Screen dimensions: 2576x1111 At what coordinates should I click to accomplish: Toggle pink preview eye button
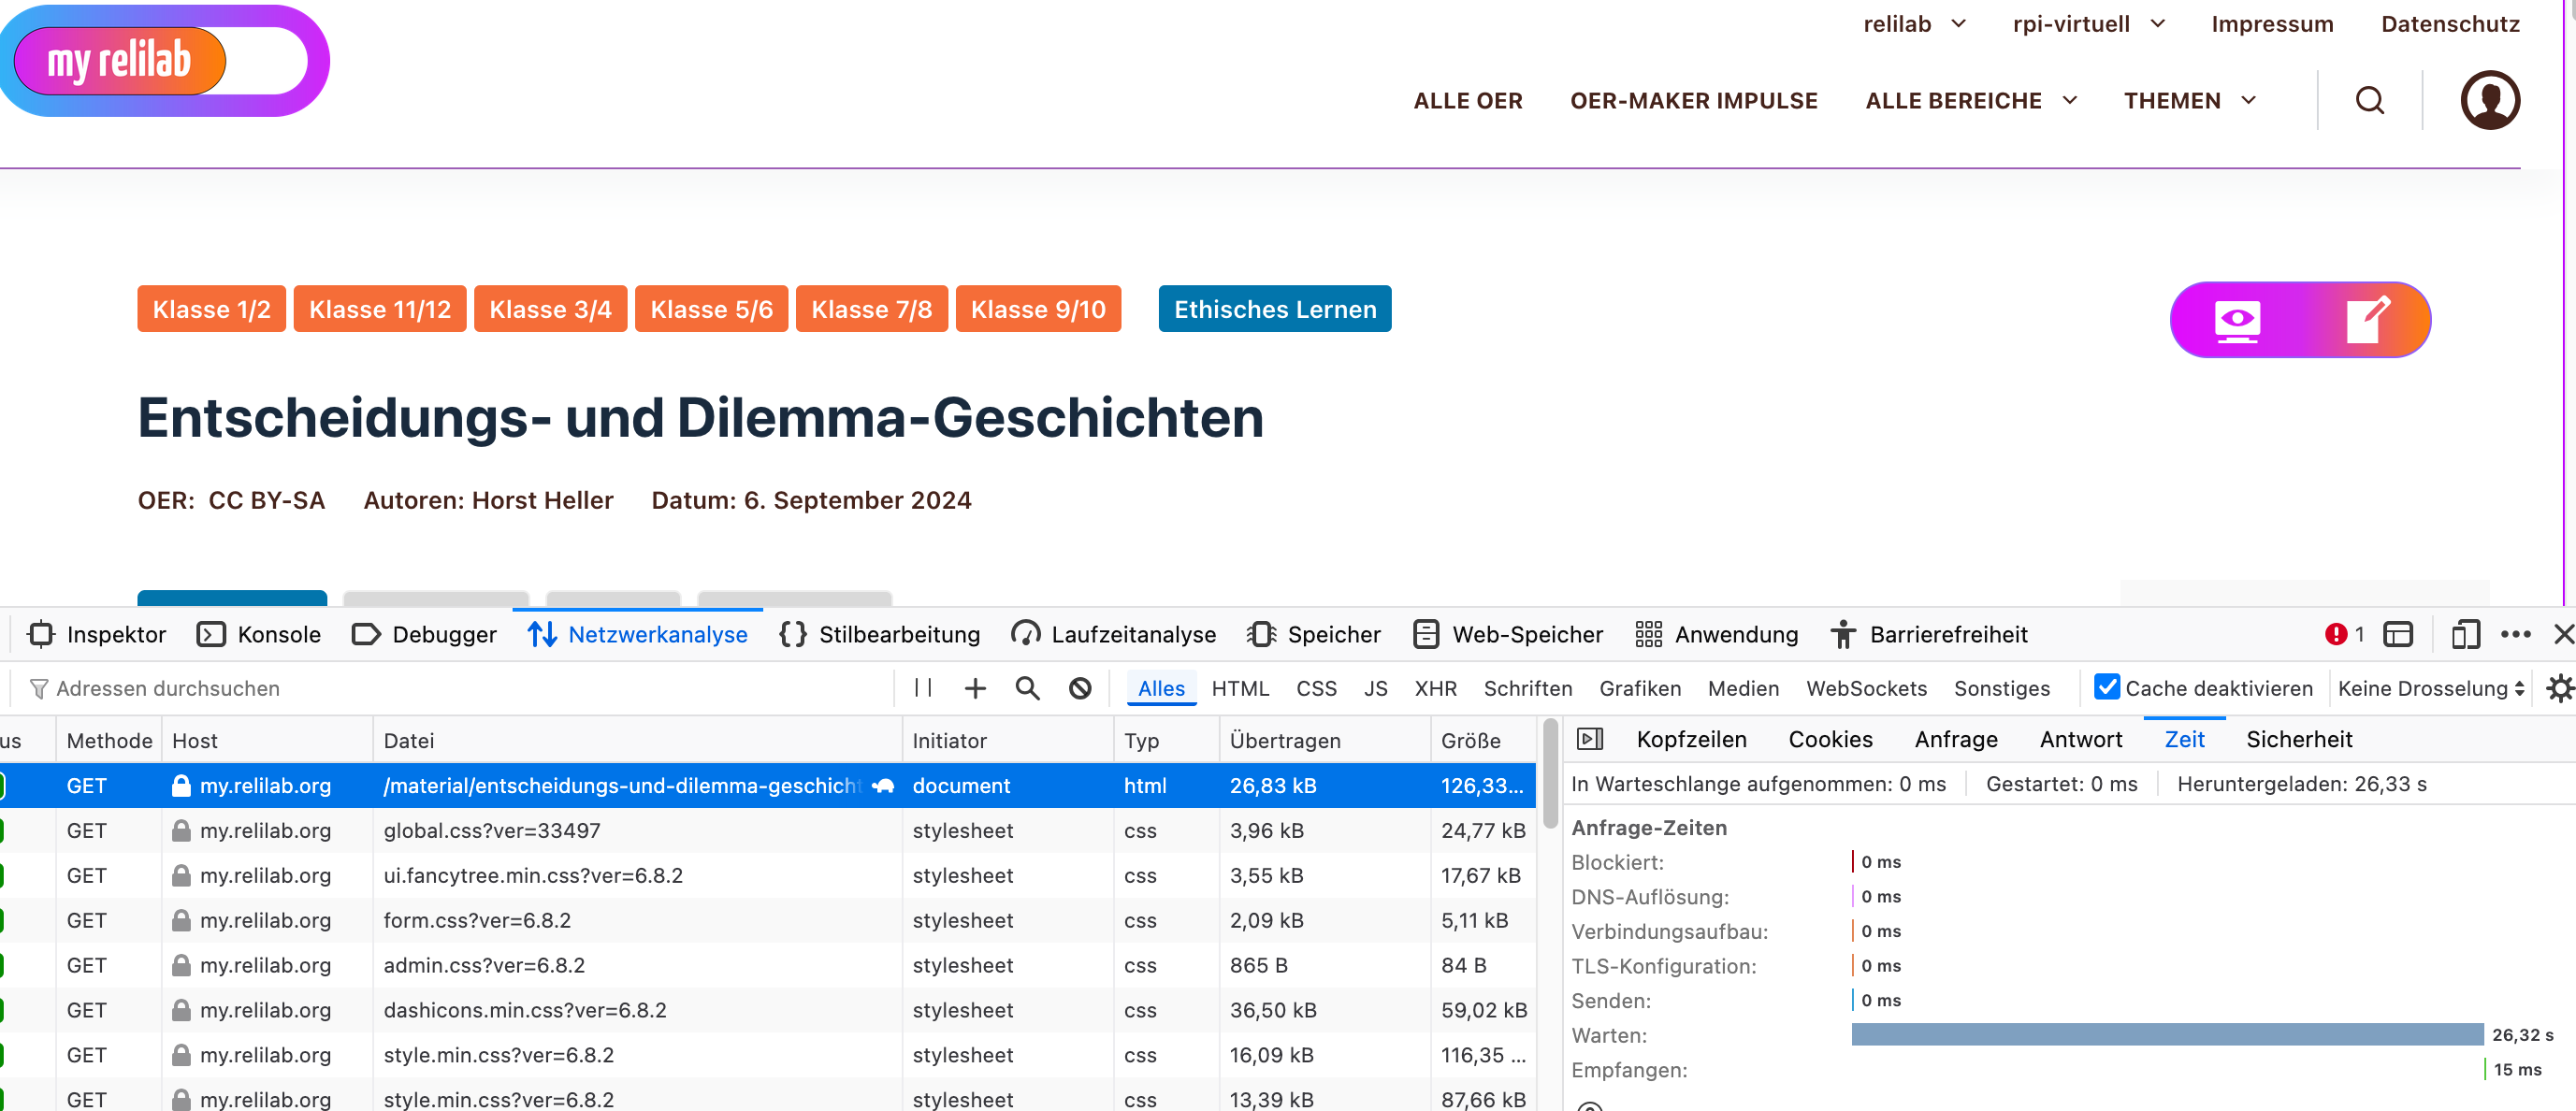2237,320
